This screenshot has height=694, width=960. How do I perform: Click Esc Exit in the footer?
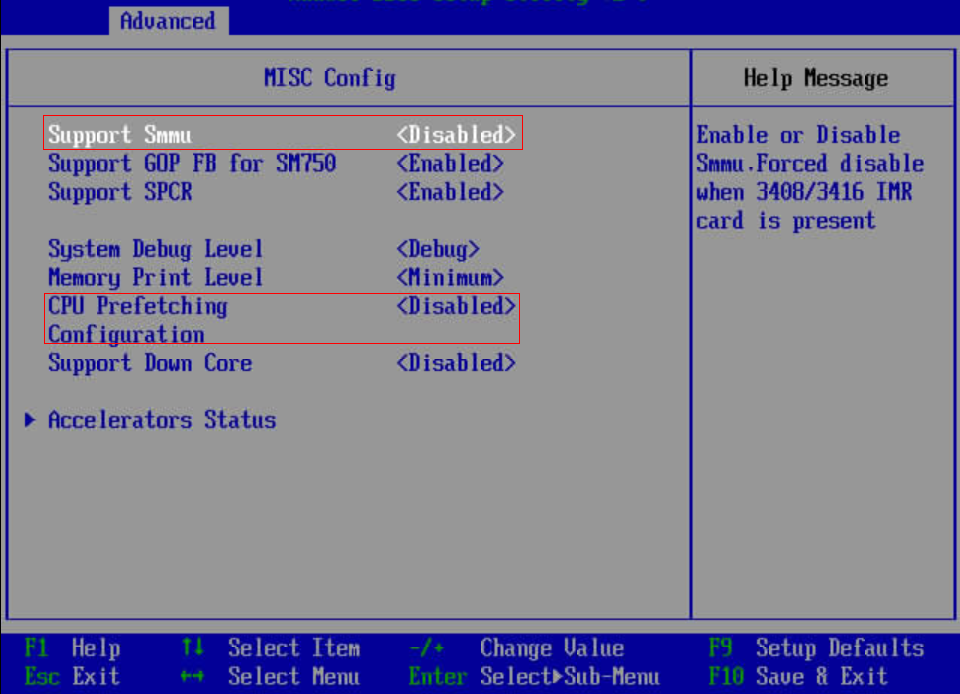(72, 677)
